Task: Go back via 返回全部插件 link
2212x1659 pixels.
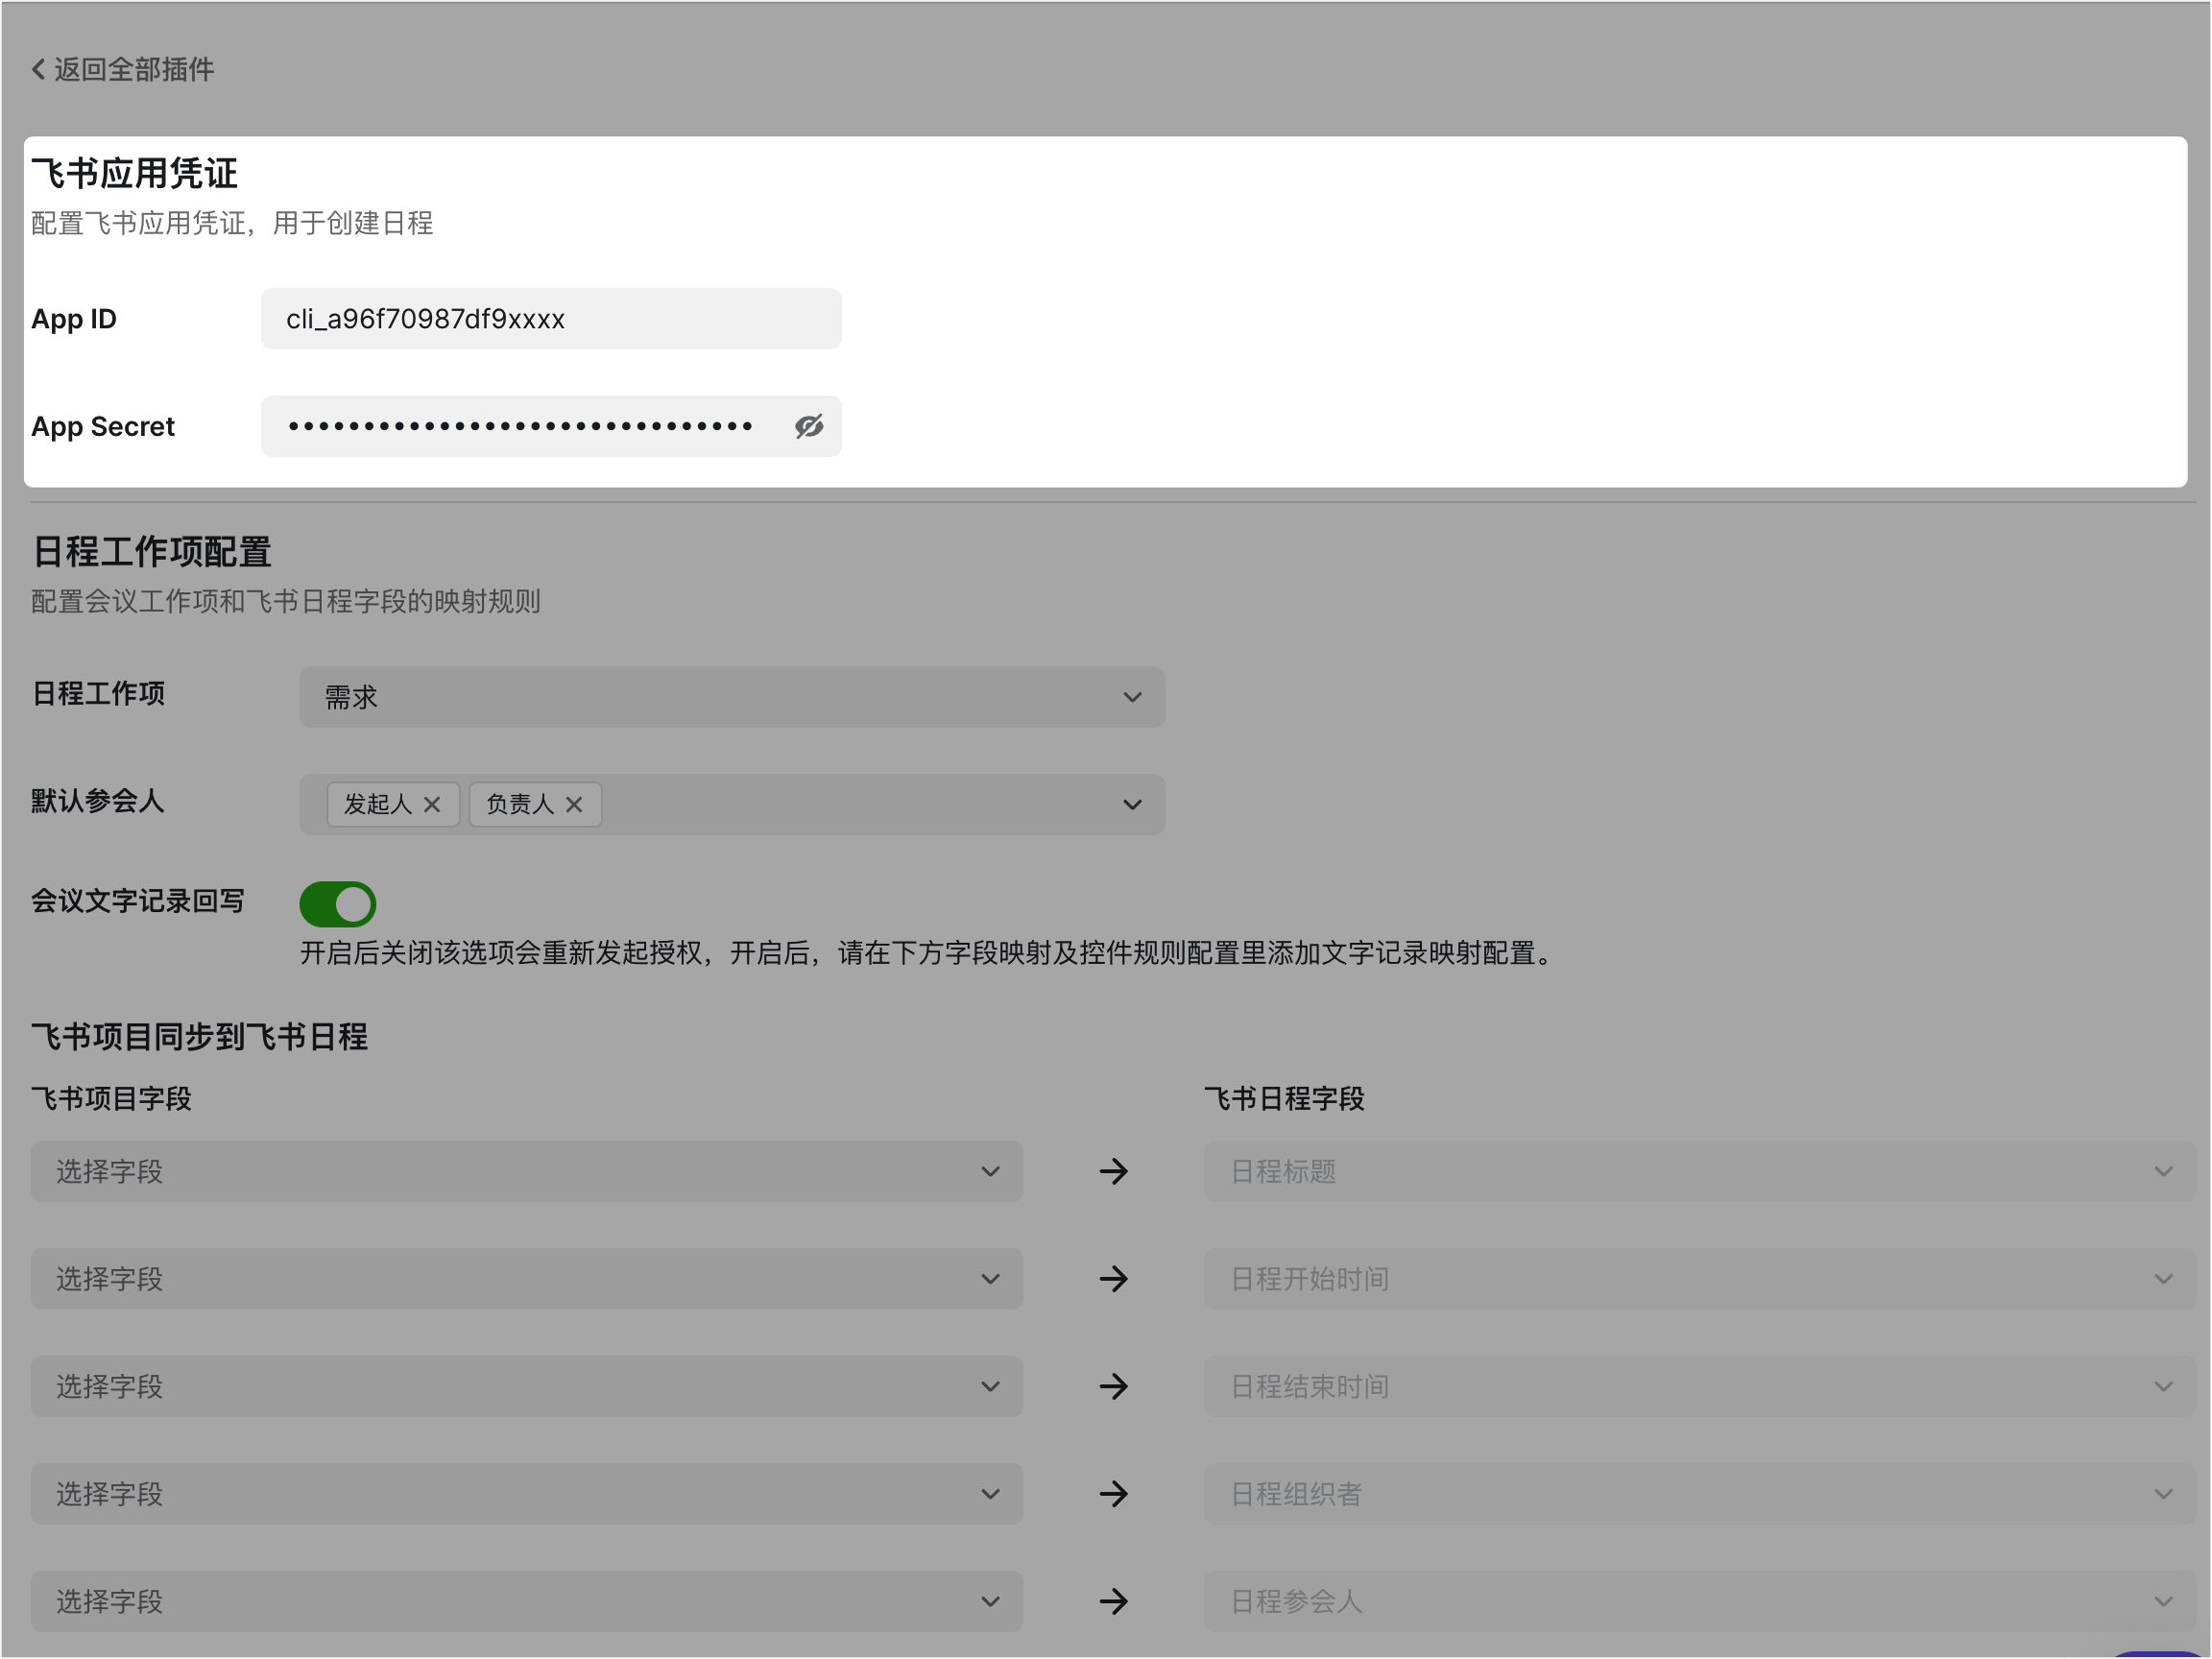Action: [123, 69]
